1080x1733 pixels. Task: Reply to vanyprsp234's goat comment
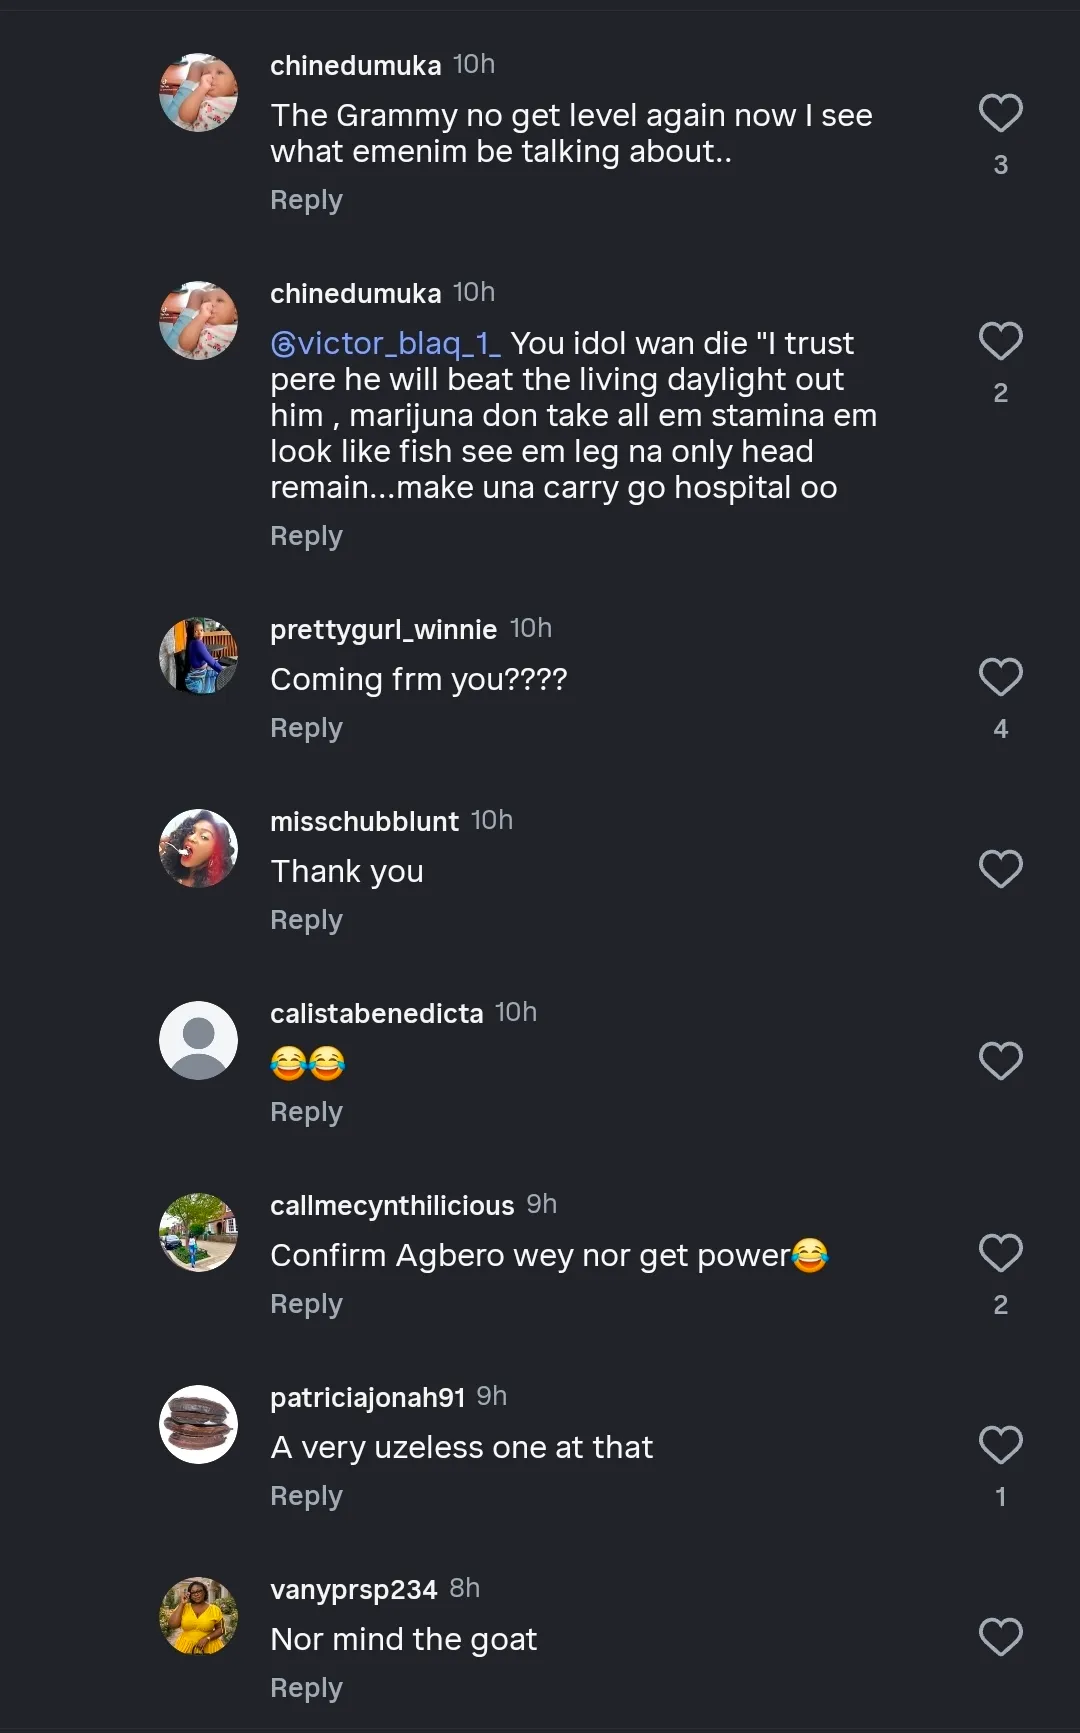(x=306, y=1688)
